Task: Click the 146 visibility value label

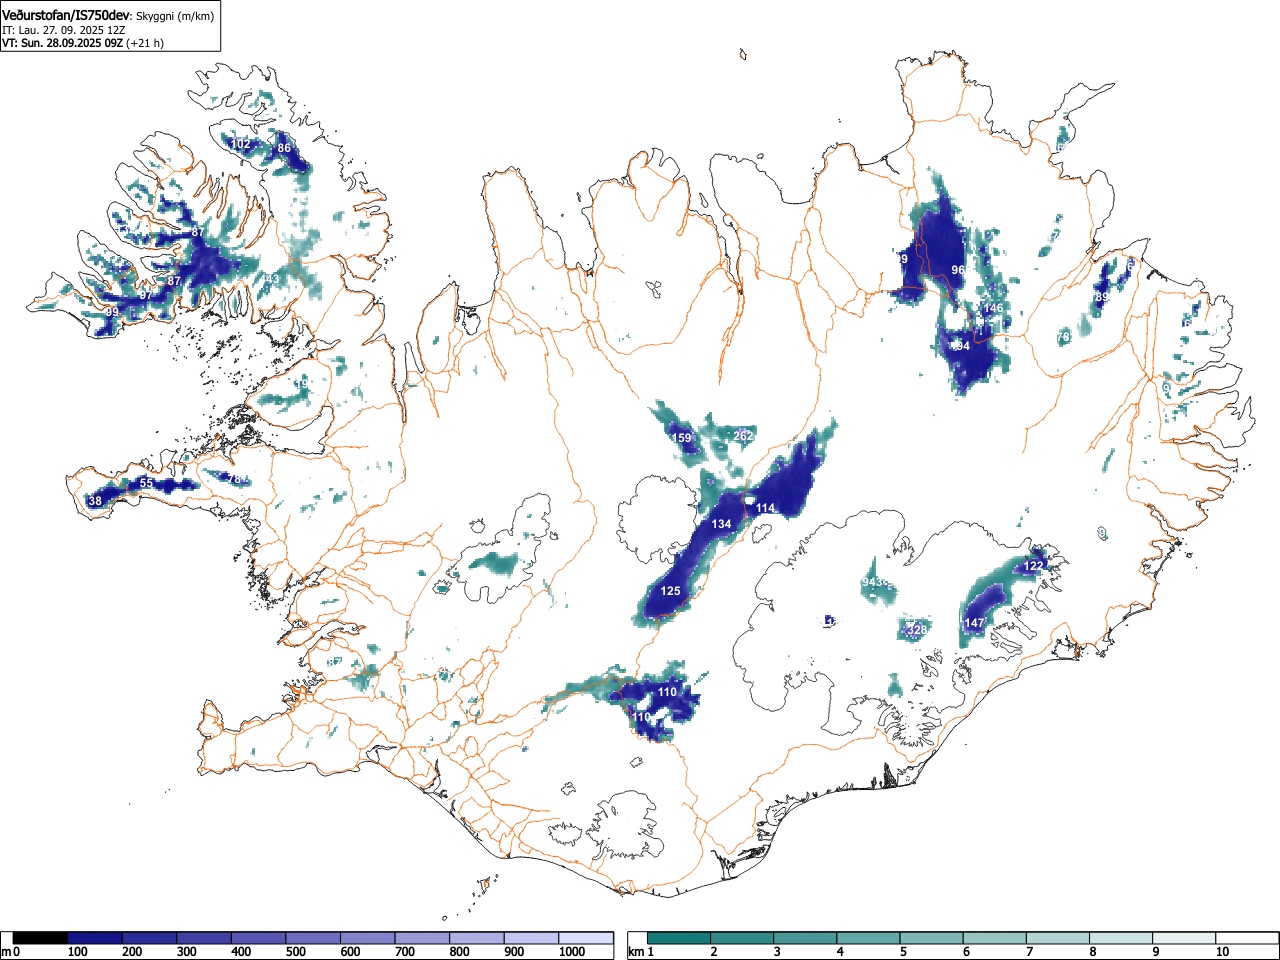Action: pyautogui.click(x=993, y=309)
